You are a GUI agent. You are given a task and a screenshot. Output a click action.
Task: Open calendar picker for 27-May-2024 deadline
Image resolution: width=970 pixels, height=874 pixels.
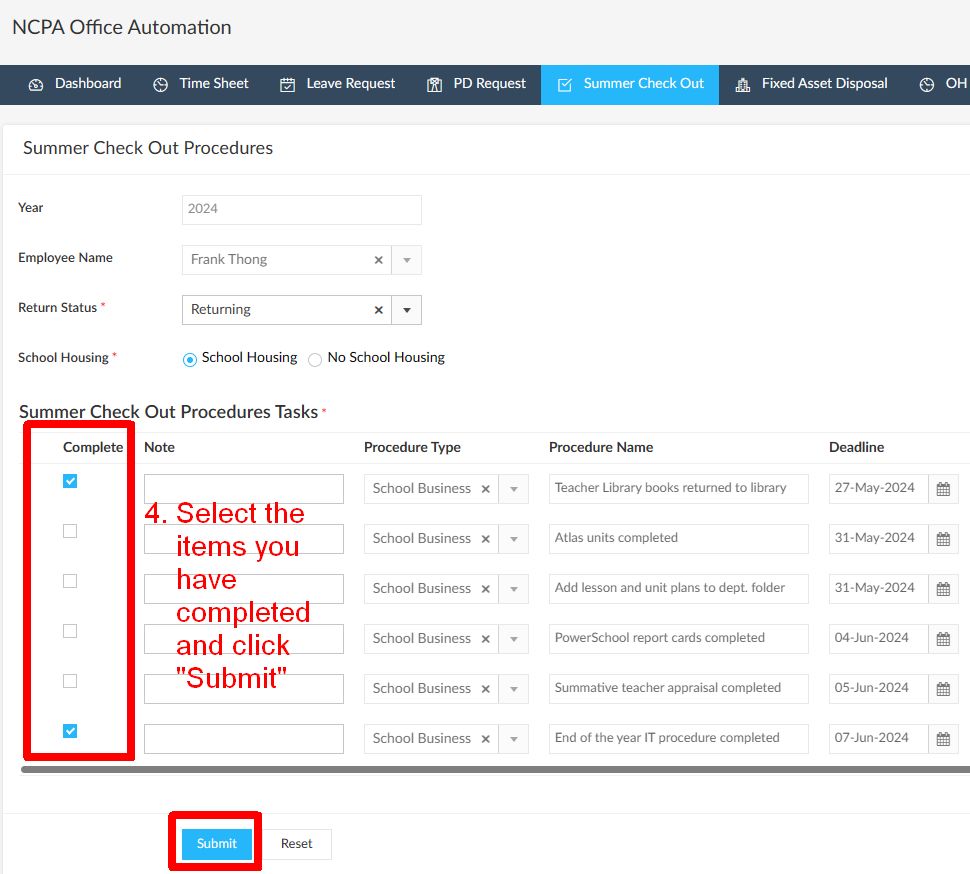tap(943, 489)
